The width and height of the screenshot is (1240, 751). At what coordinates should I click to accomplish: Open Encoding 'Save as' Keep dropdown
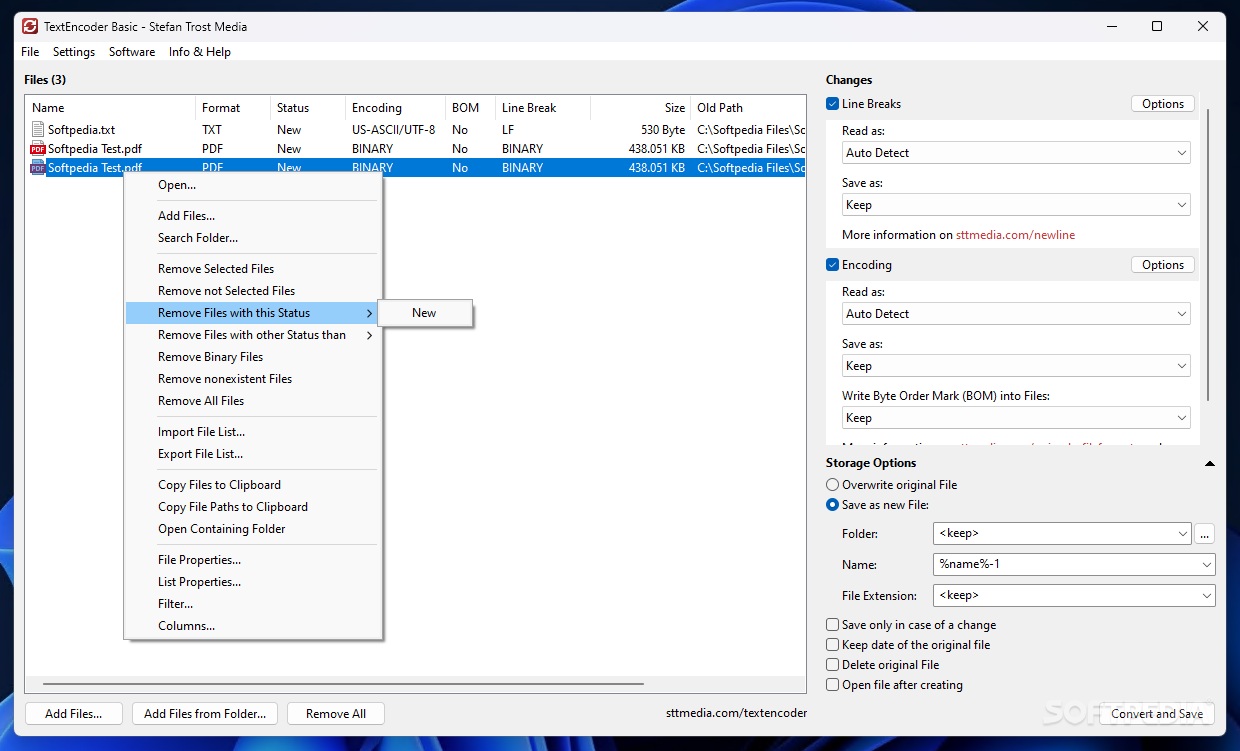1017,366
